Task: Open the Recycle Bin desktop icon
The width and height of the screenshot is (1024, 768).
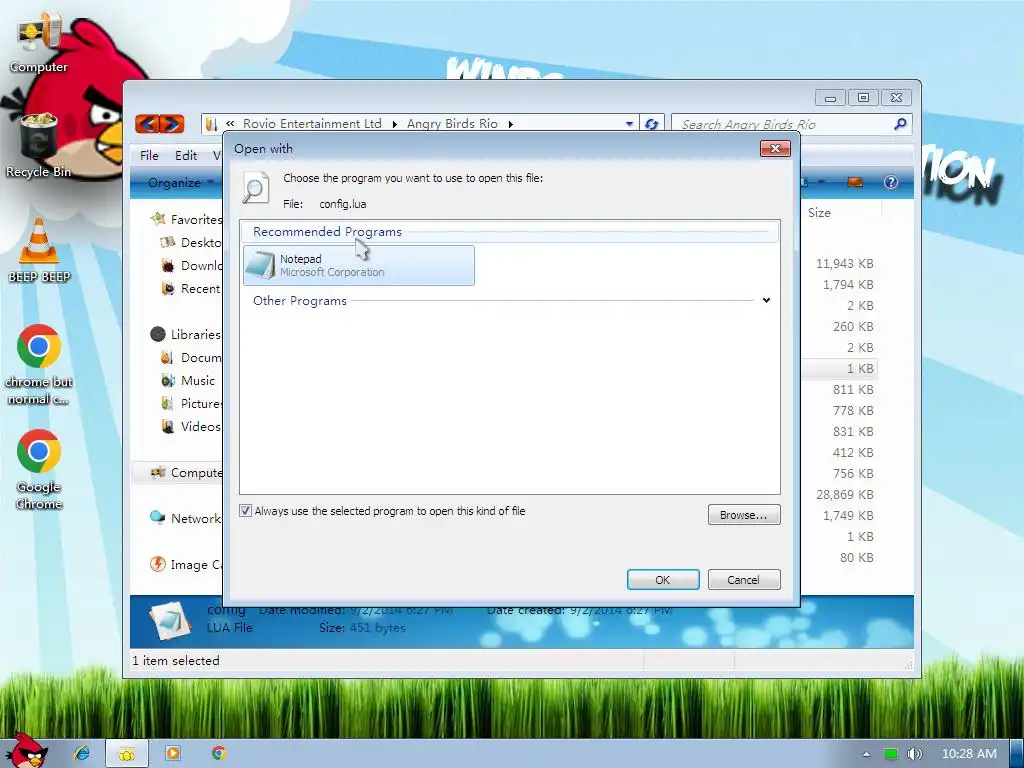Action: pyautogui.click(x=39, y=145)
